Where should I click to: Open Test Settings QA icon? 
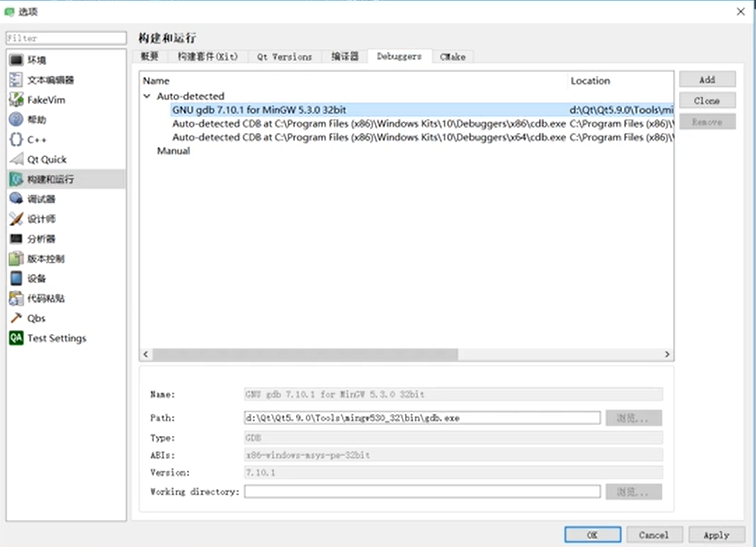pos(16,338)
